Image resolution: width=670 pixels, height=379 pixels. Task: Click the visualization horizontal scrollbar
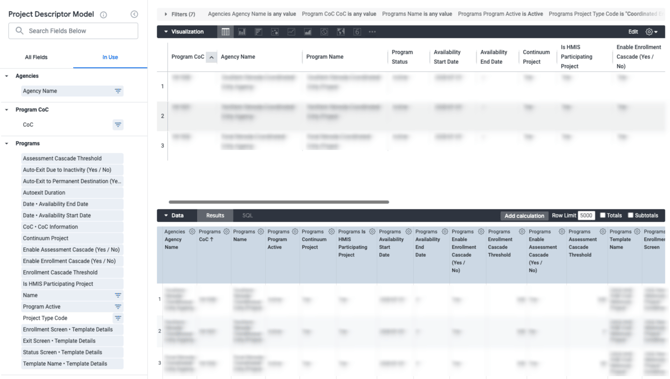[x=279, y=202]
